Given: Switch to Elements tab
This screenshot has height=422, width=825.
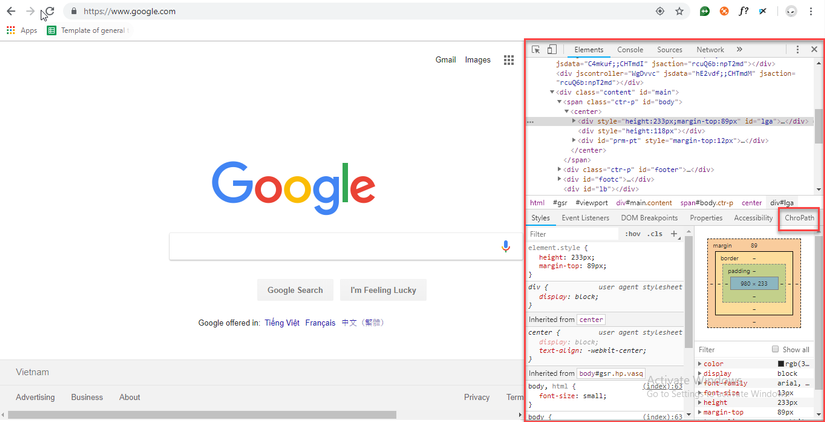Looking at the screenshot, I should 589,49.
